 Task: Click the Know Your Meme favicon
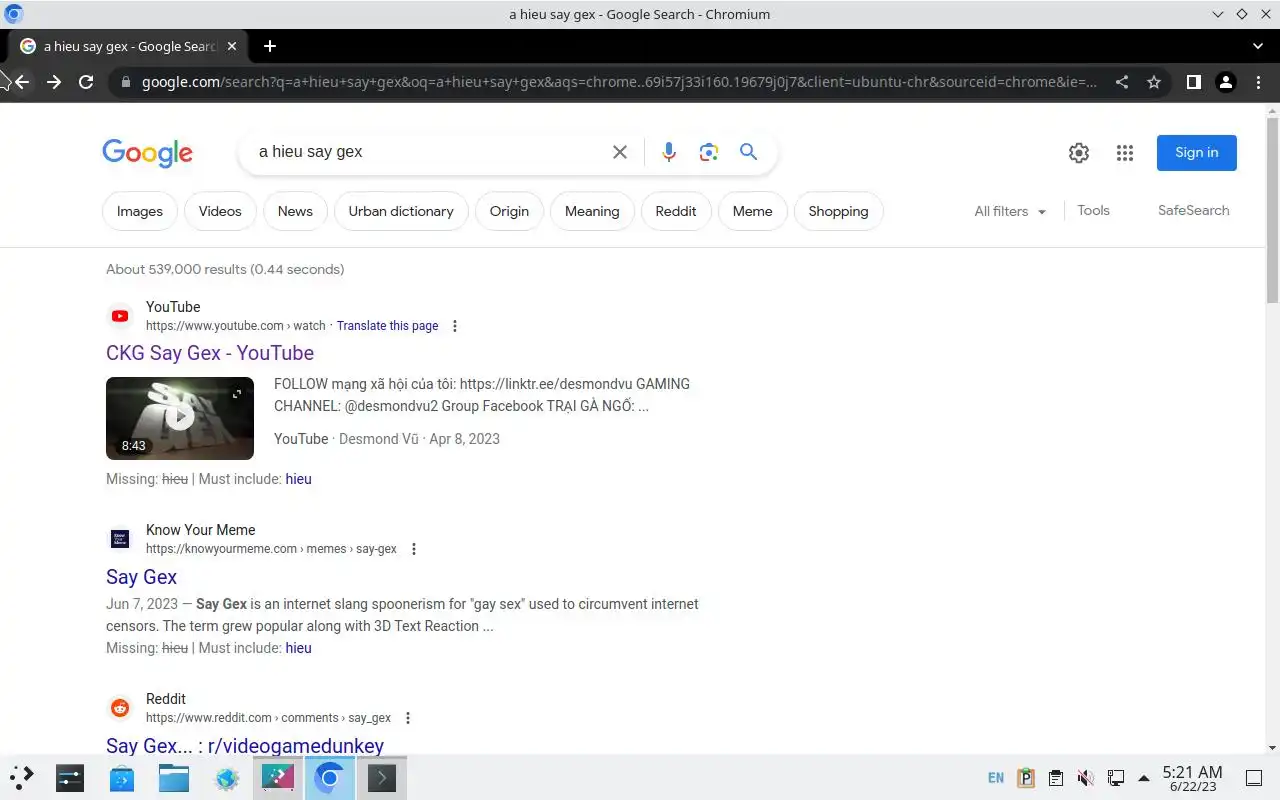click(120, 539)
